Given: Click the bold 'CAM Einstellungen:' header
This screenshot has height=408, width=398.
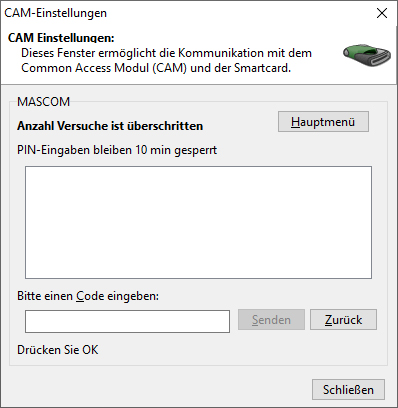Looking at the screenshot, I should tap(61, 38).
